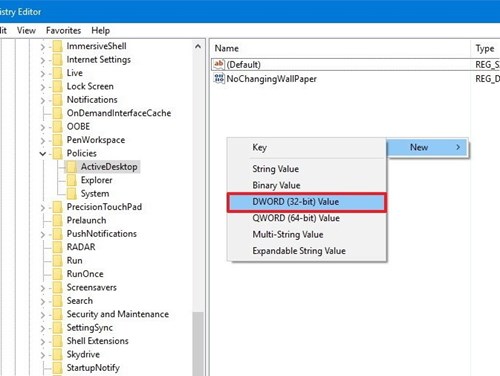Click the Prelaunch folder icon
The width and height of the screenshot is (500, 376).
(58, 220)
